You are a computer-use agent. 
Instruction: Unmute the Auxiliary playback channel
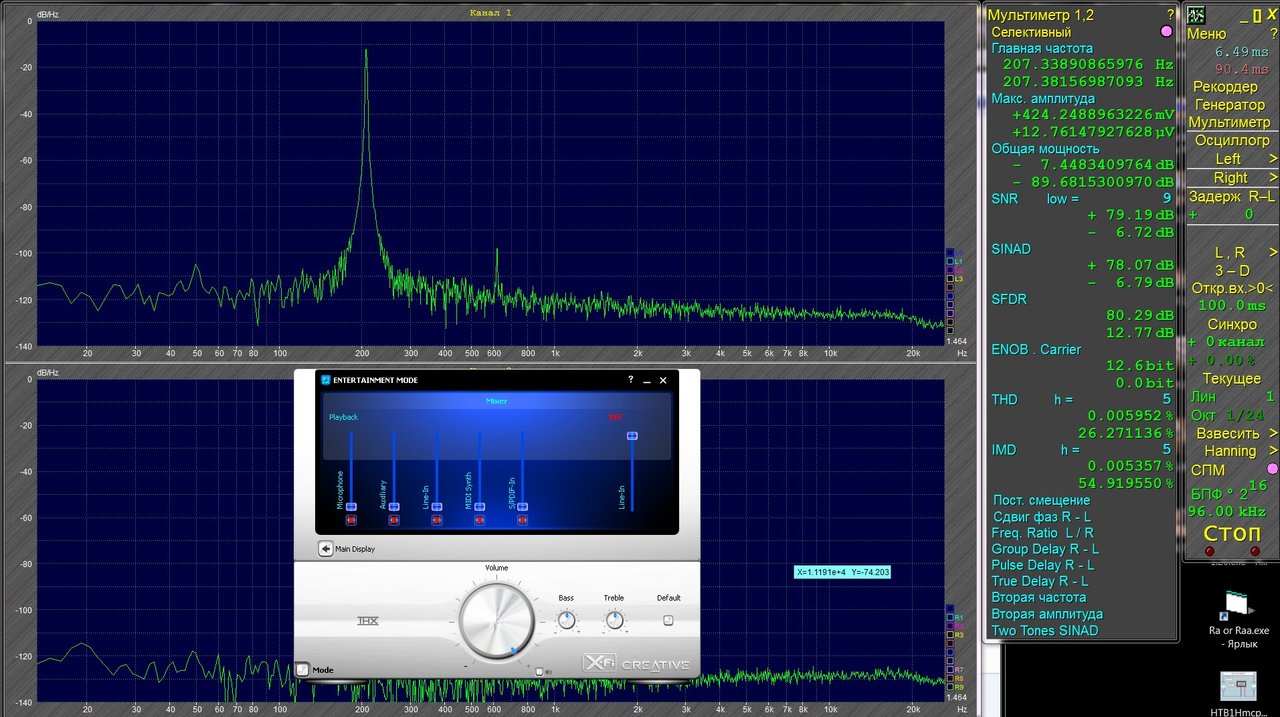click(394, 520)
